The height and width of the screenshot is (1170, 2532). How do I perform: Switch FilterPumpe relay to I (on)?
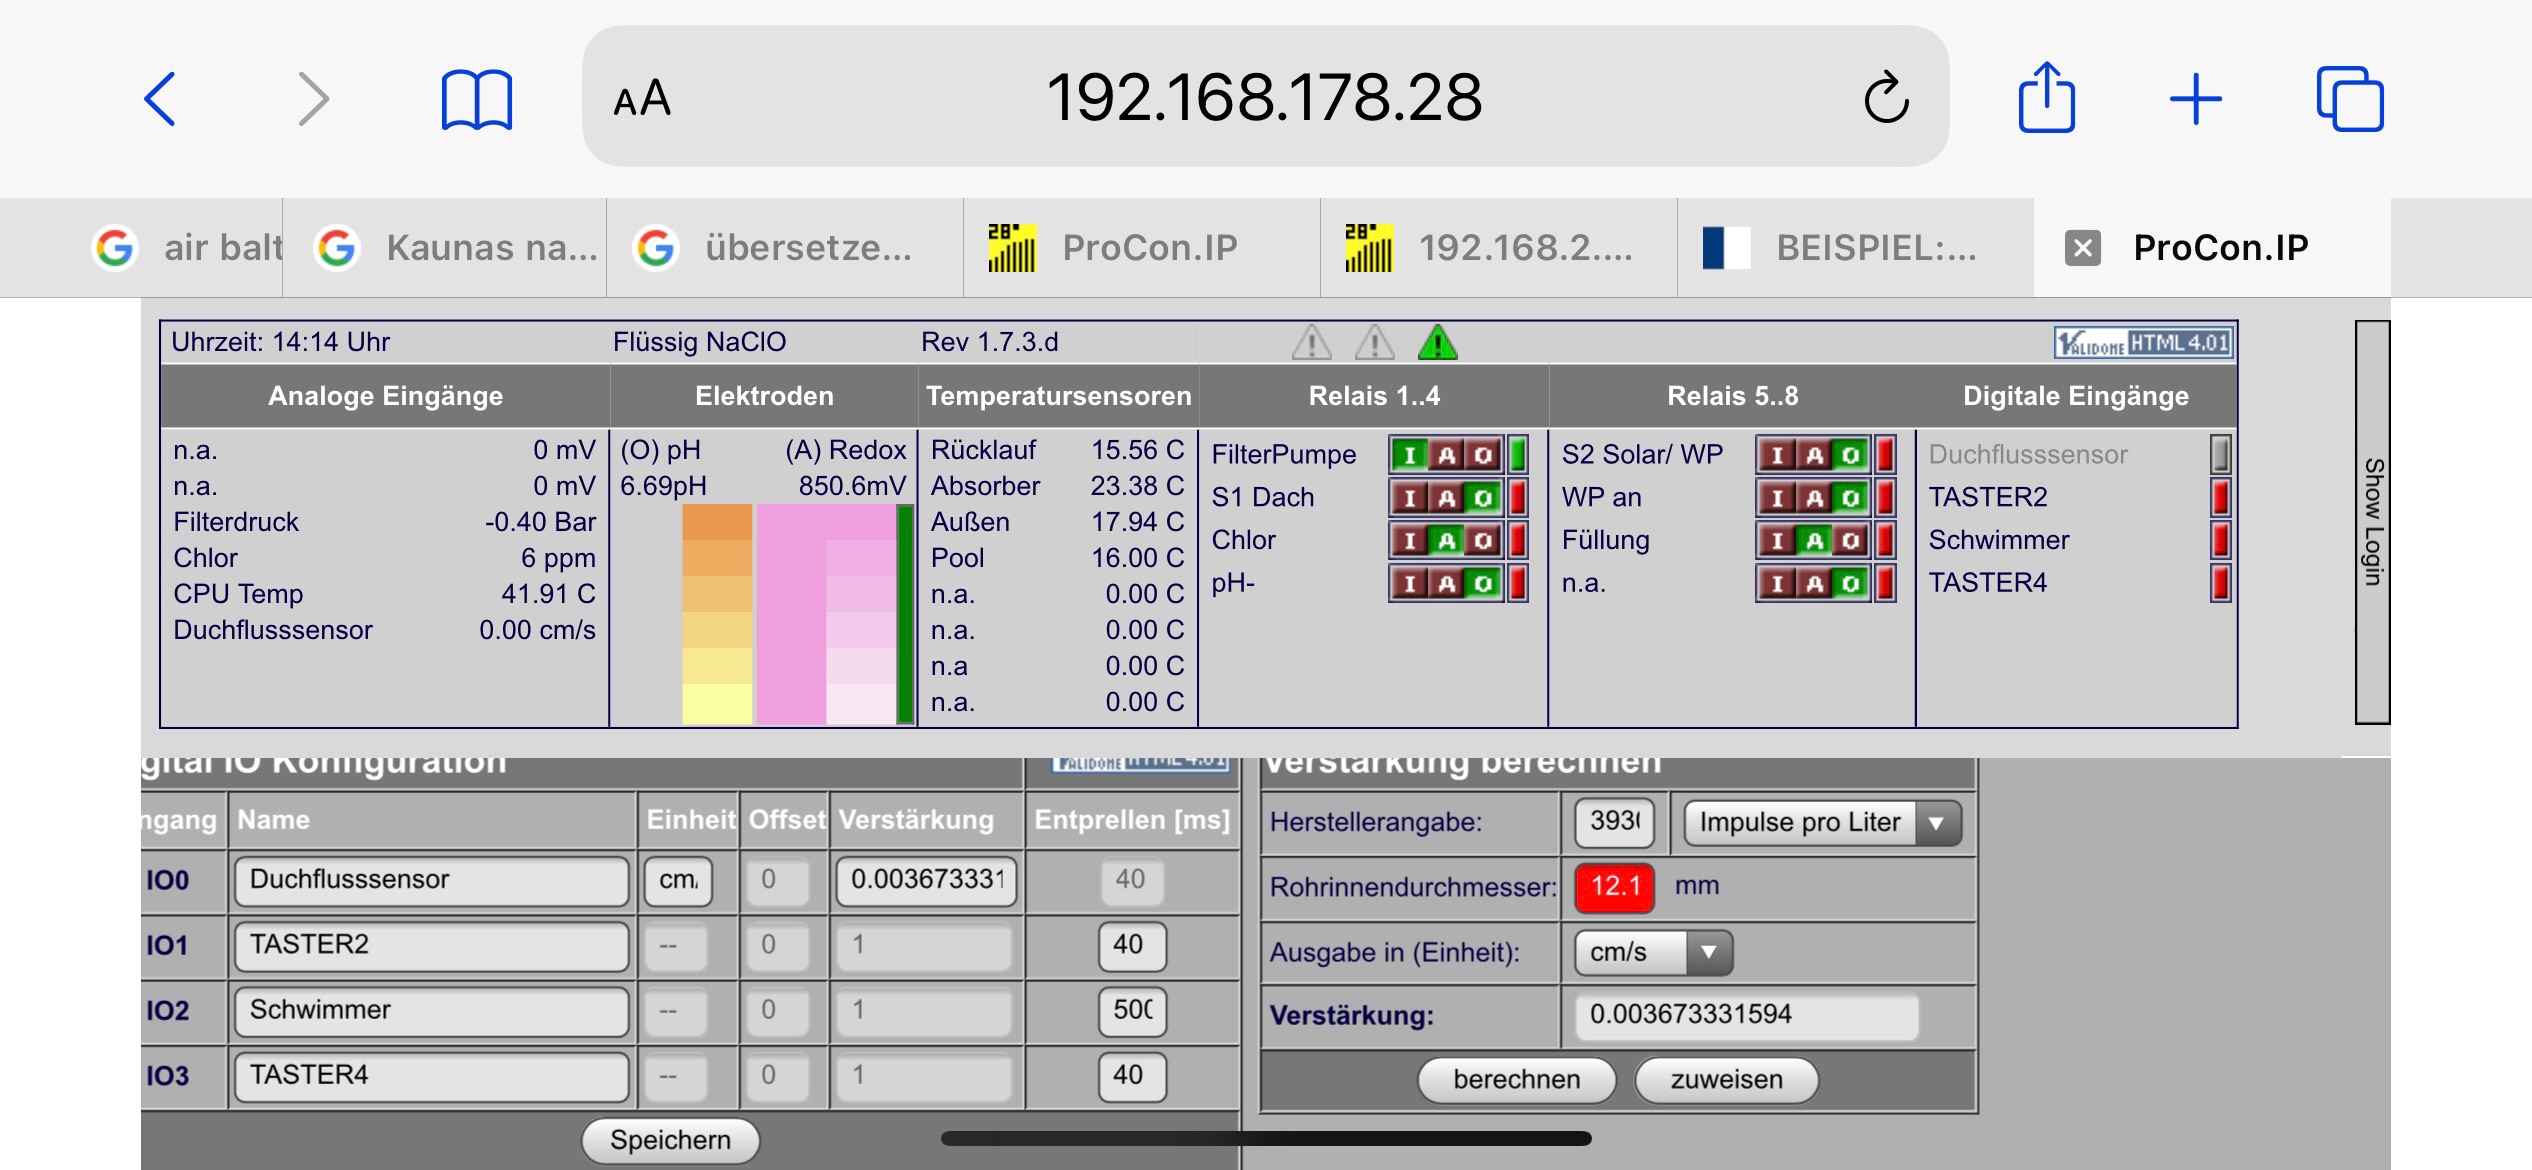[1409, 455]
